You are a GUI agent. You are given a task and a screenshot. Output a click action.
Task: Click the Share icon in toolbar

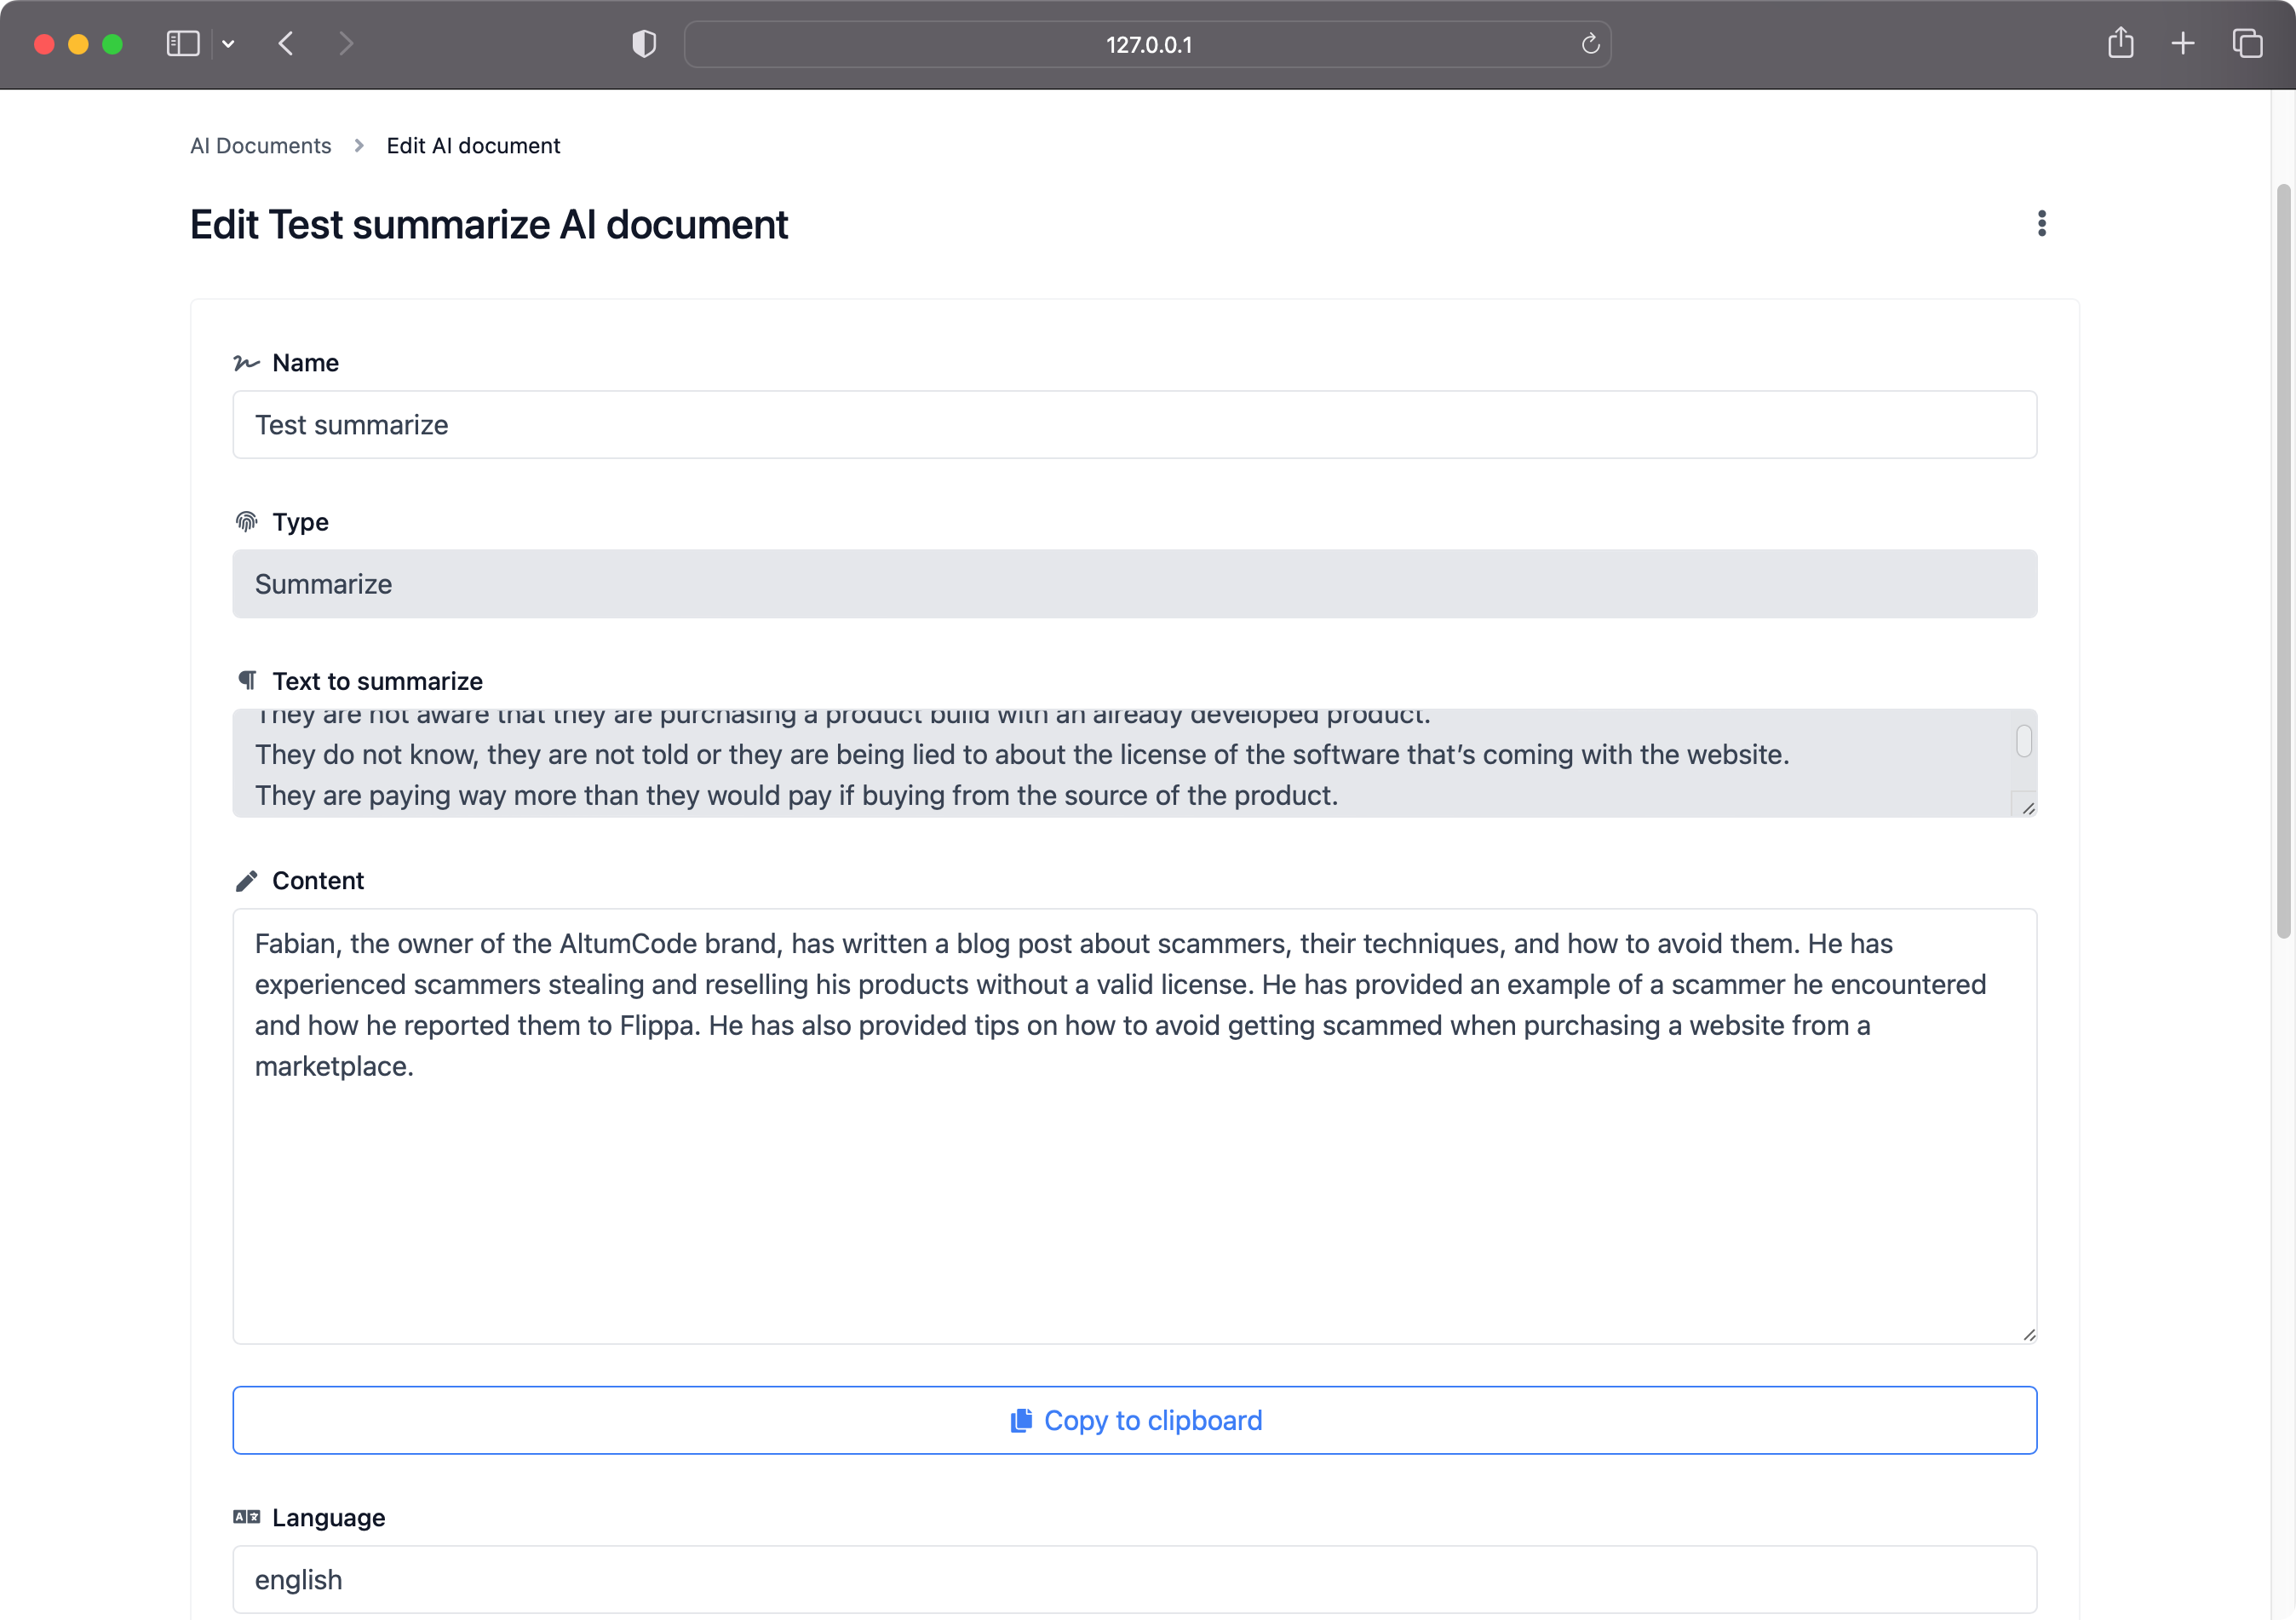click(x=2120, y=44)
